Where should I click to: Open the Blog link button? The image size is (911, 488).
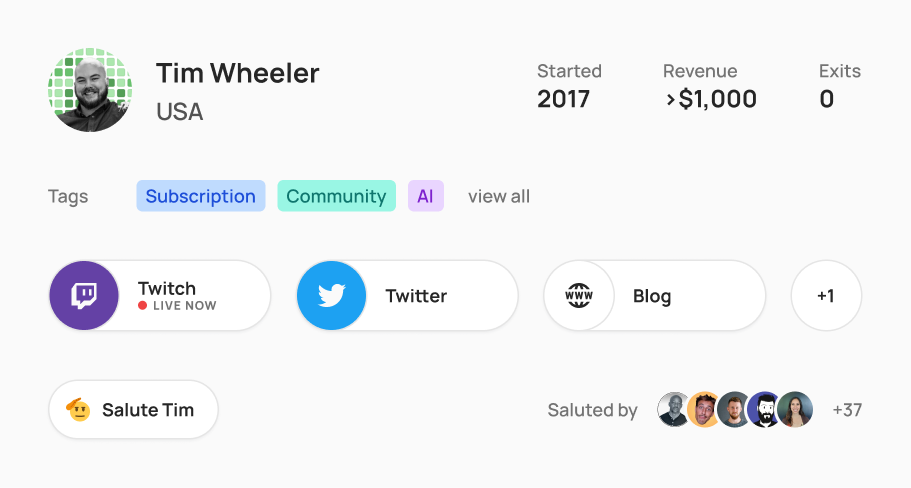(x=655, y=296)
